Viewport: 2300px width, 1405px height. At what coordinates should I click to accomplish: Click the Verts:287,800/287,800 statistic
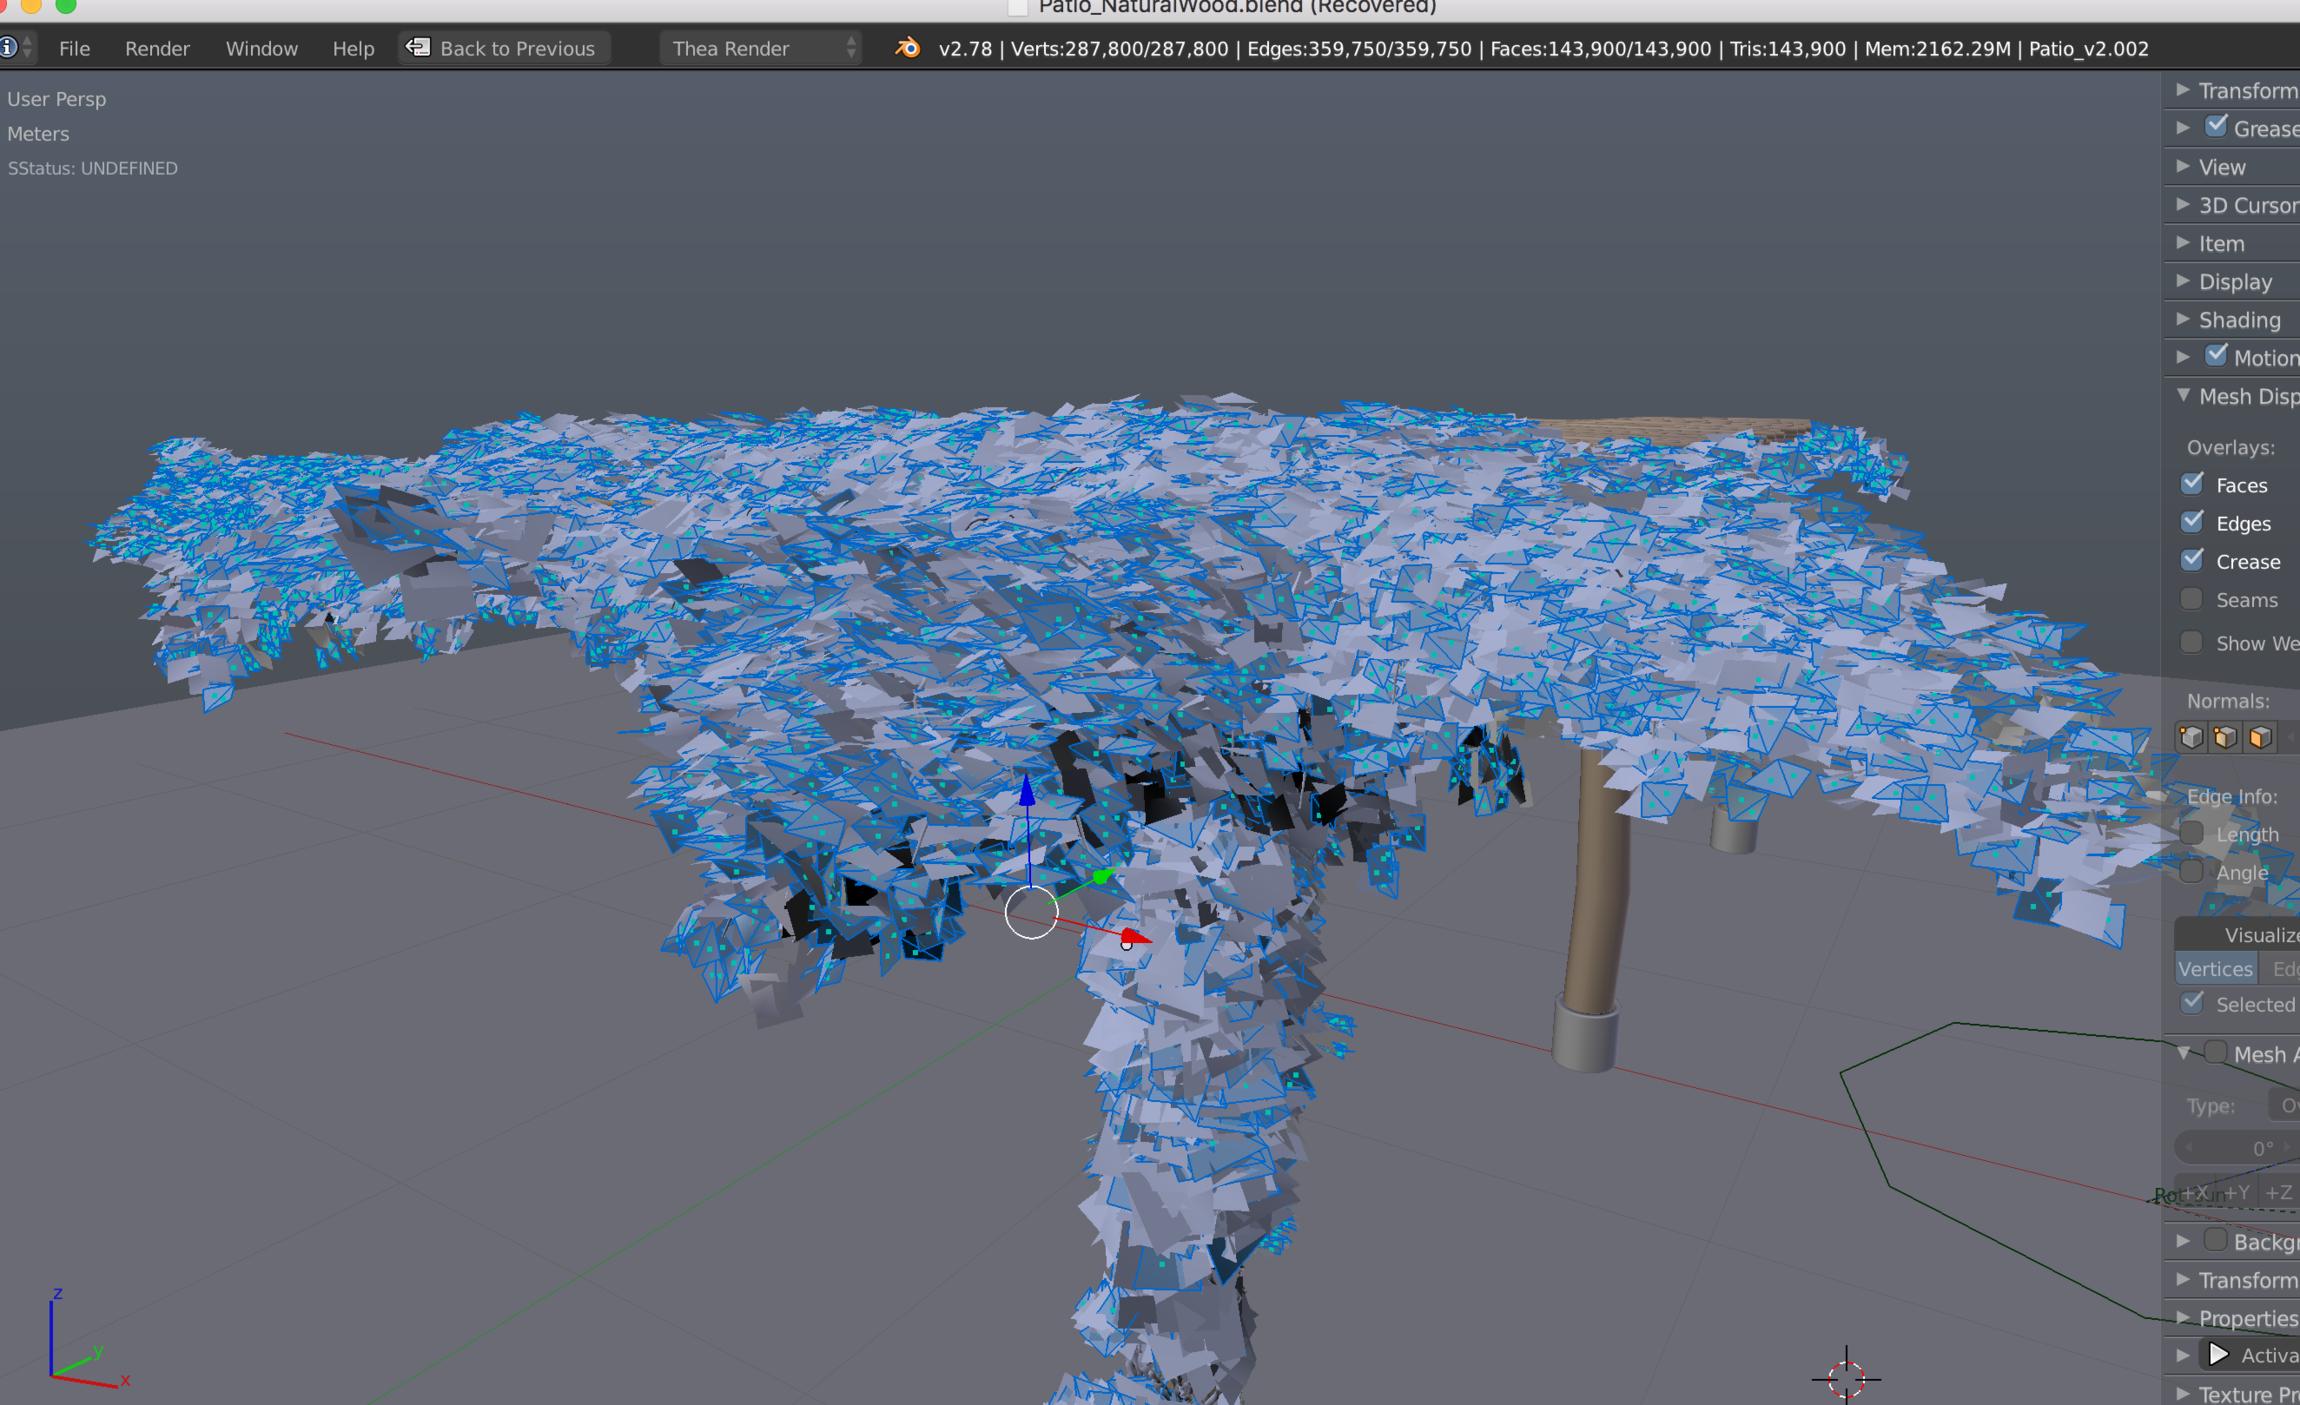point(1119,48)
